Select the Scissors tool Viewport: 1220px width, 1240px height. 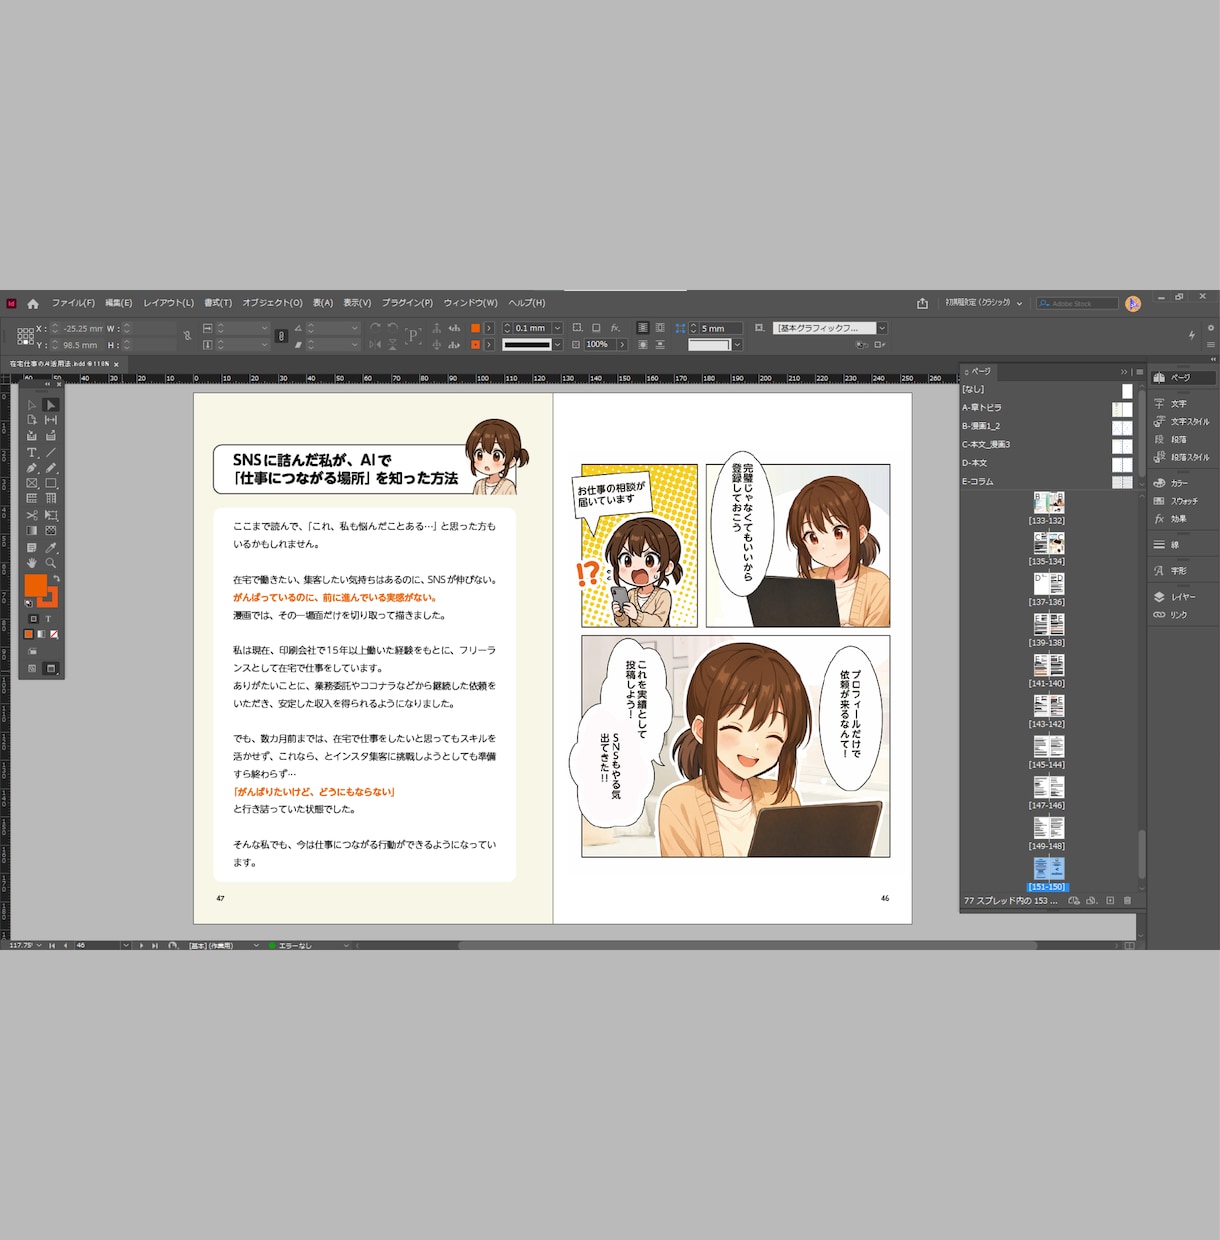[31, 515]
